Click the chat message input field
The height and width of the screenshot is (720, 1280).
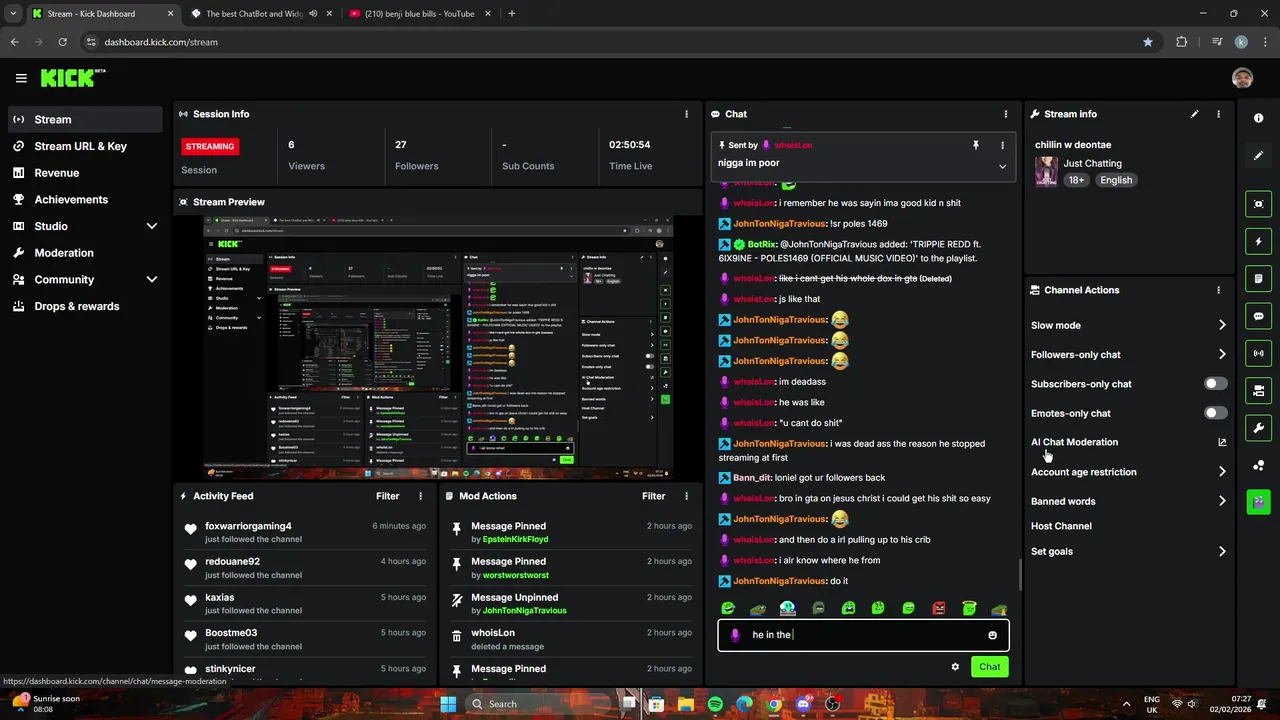pyautogui.click(x=863, y=635)
